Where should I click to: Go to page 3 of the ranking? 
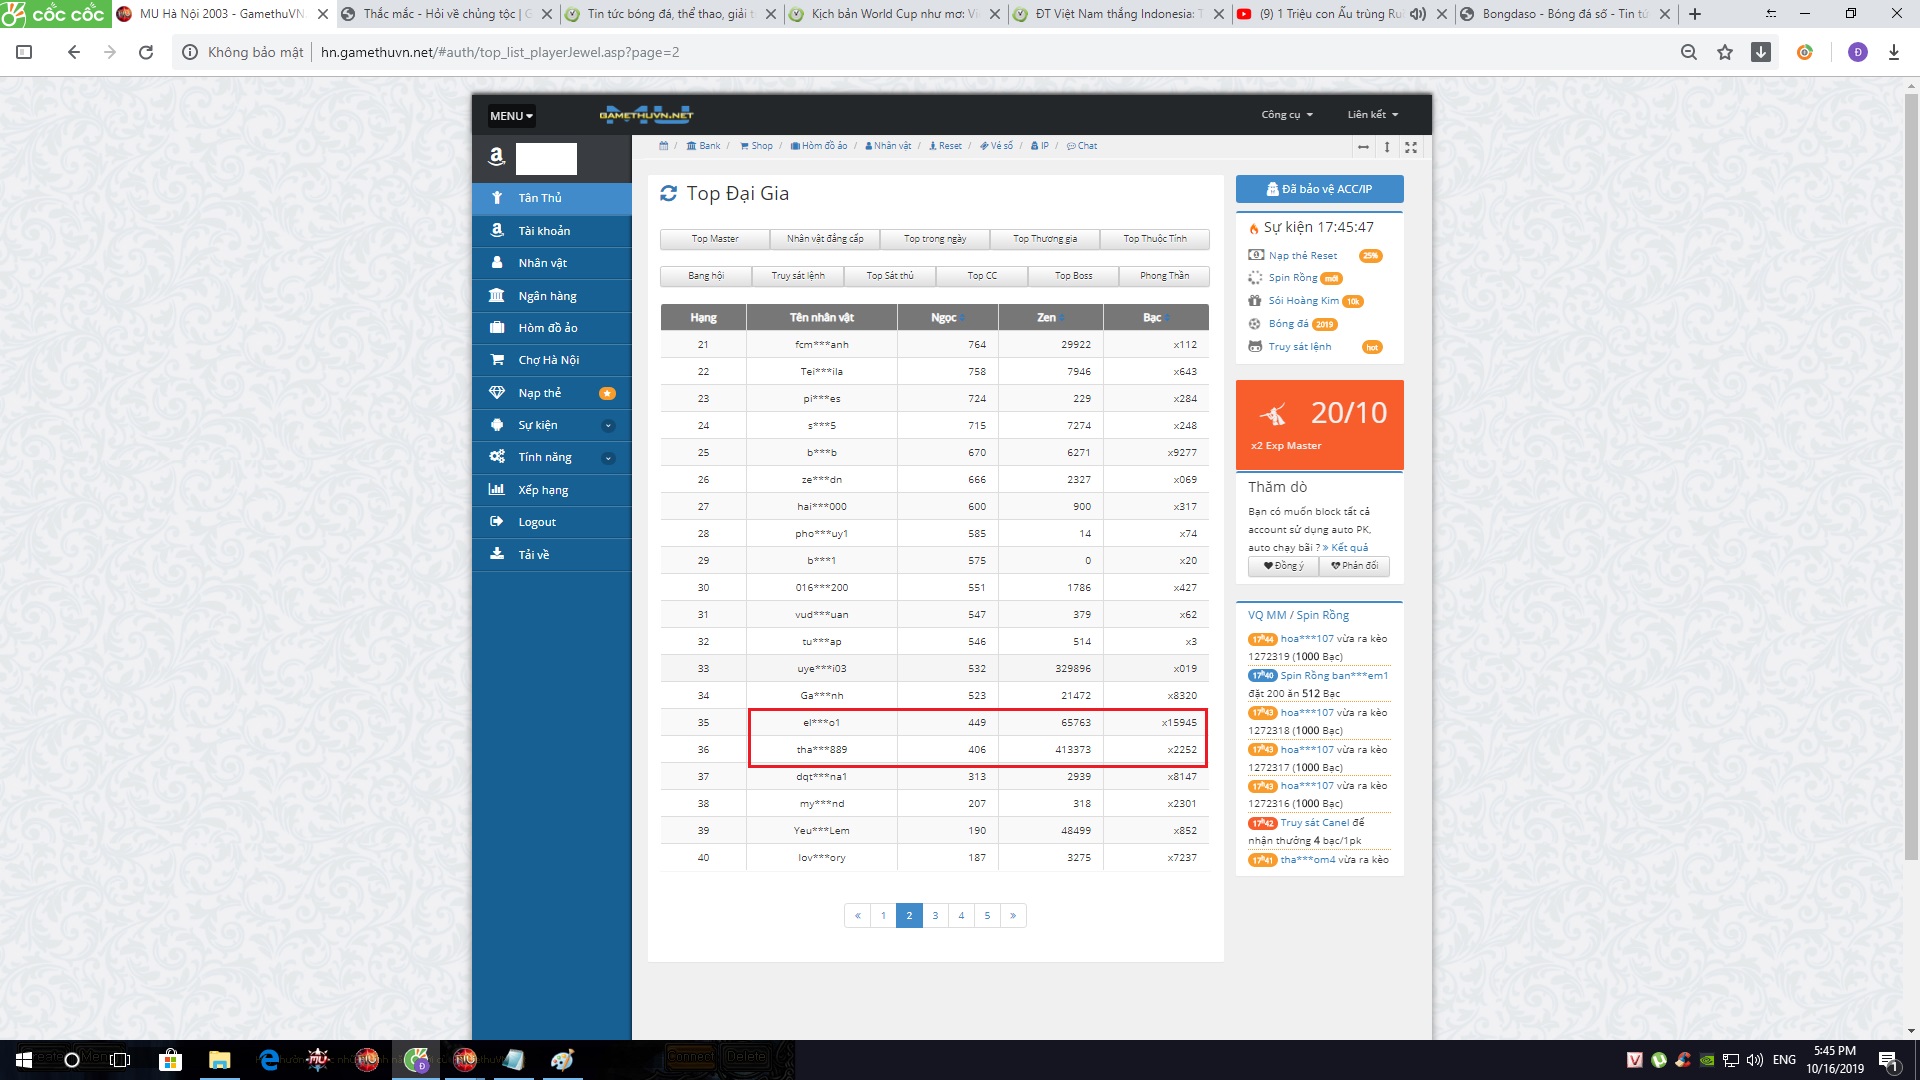tap(935, 916)
